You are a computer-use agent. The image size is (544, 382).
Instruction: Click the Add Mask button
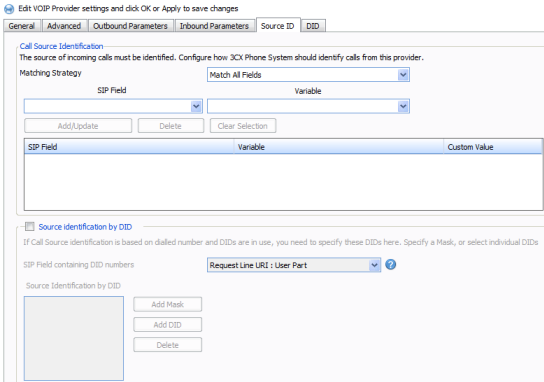point(168,304)
